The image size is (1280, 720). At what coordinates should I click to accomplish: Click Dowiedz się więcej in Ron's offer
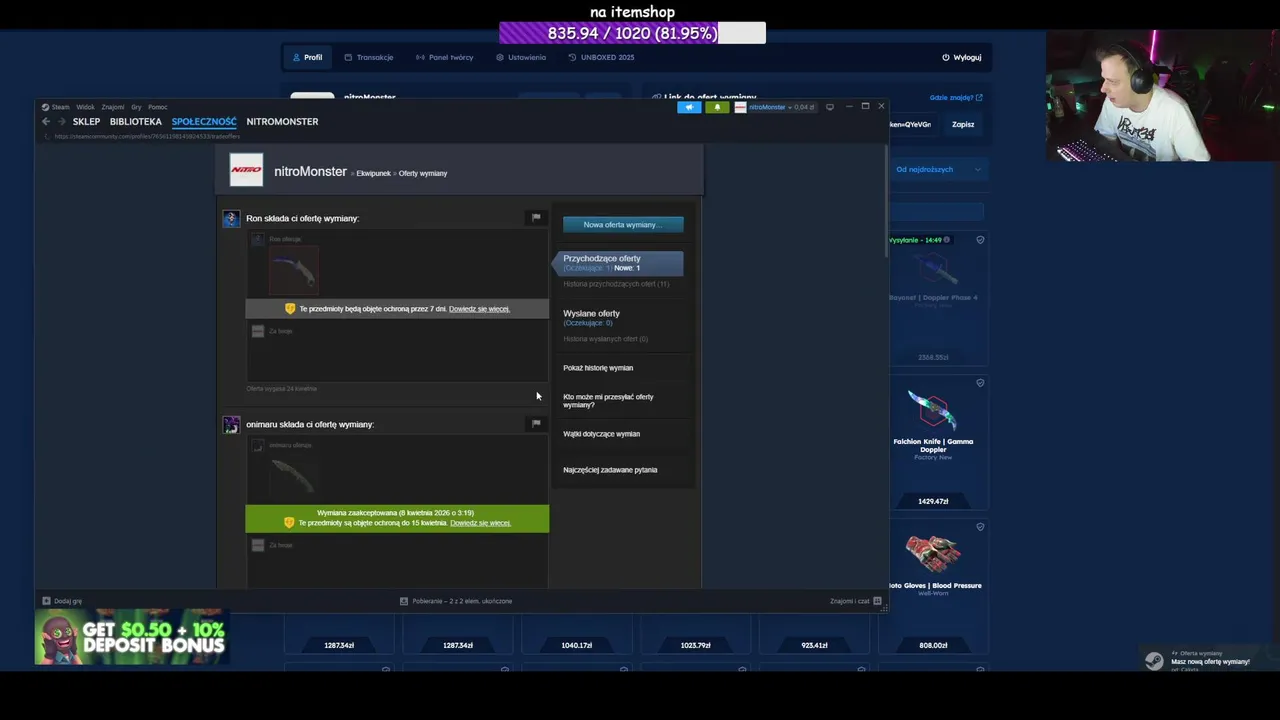479,309
